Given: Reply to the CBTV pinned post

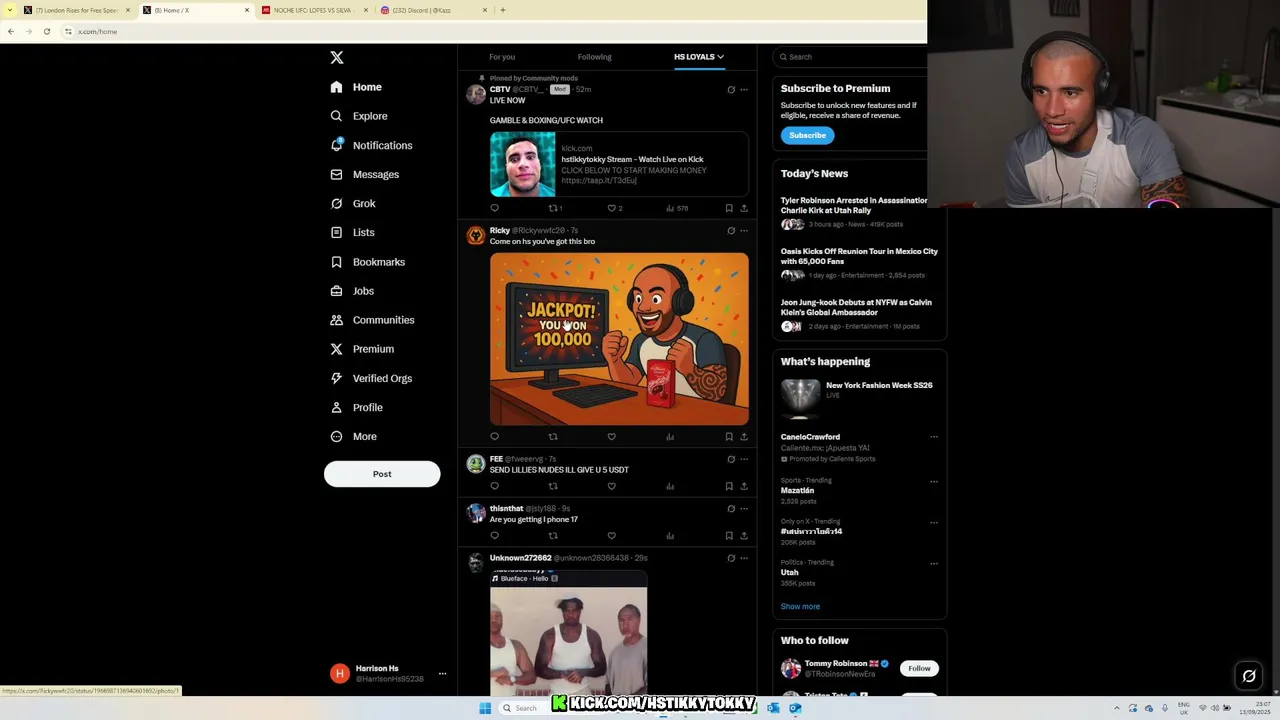Looking at the screenshot, I should pos(494,208).
